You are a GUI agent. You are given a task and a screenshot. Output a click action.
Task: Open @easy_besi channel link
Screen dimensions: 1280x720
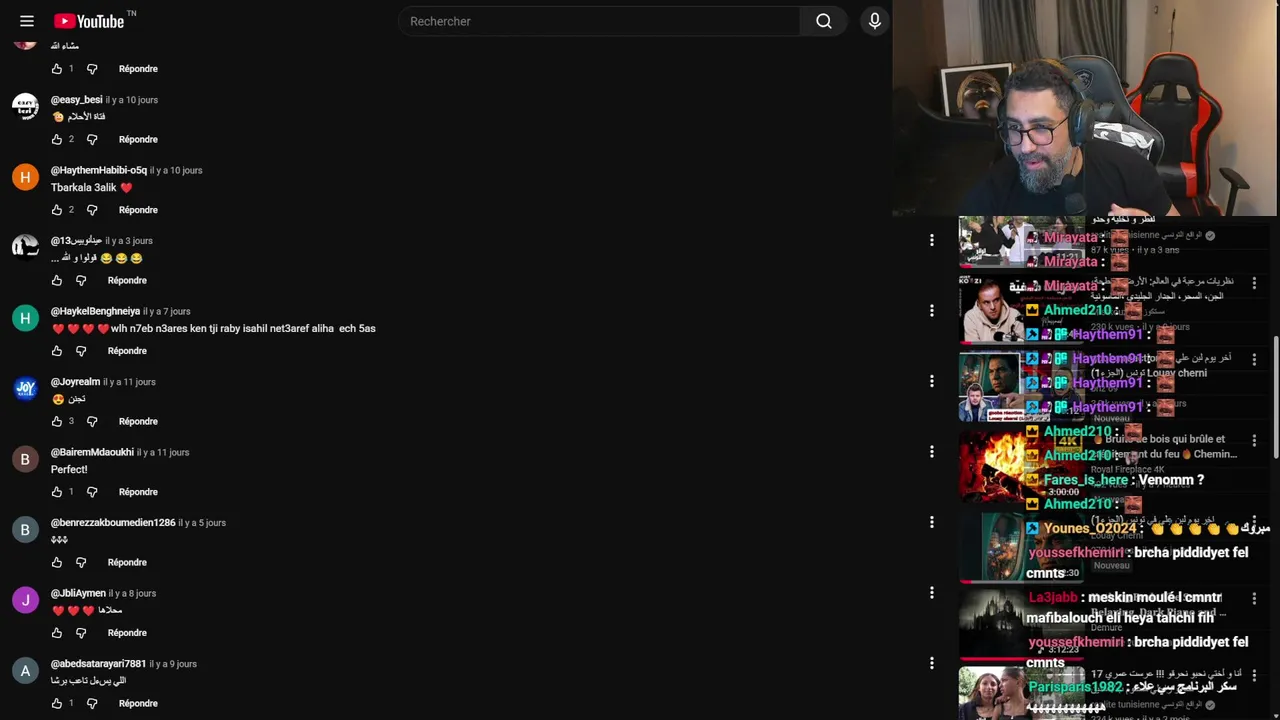77,100
